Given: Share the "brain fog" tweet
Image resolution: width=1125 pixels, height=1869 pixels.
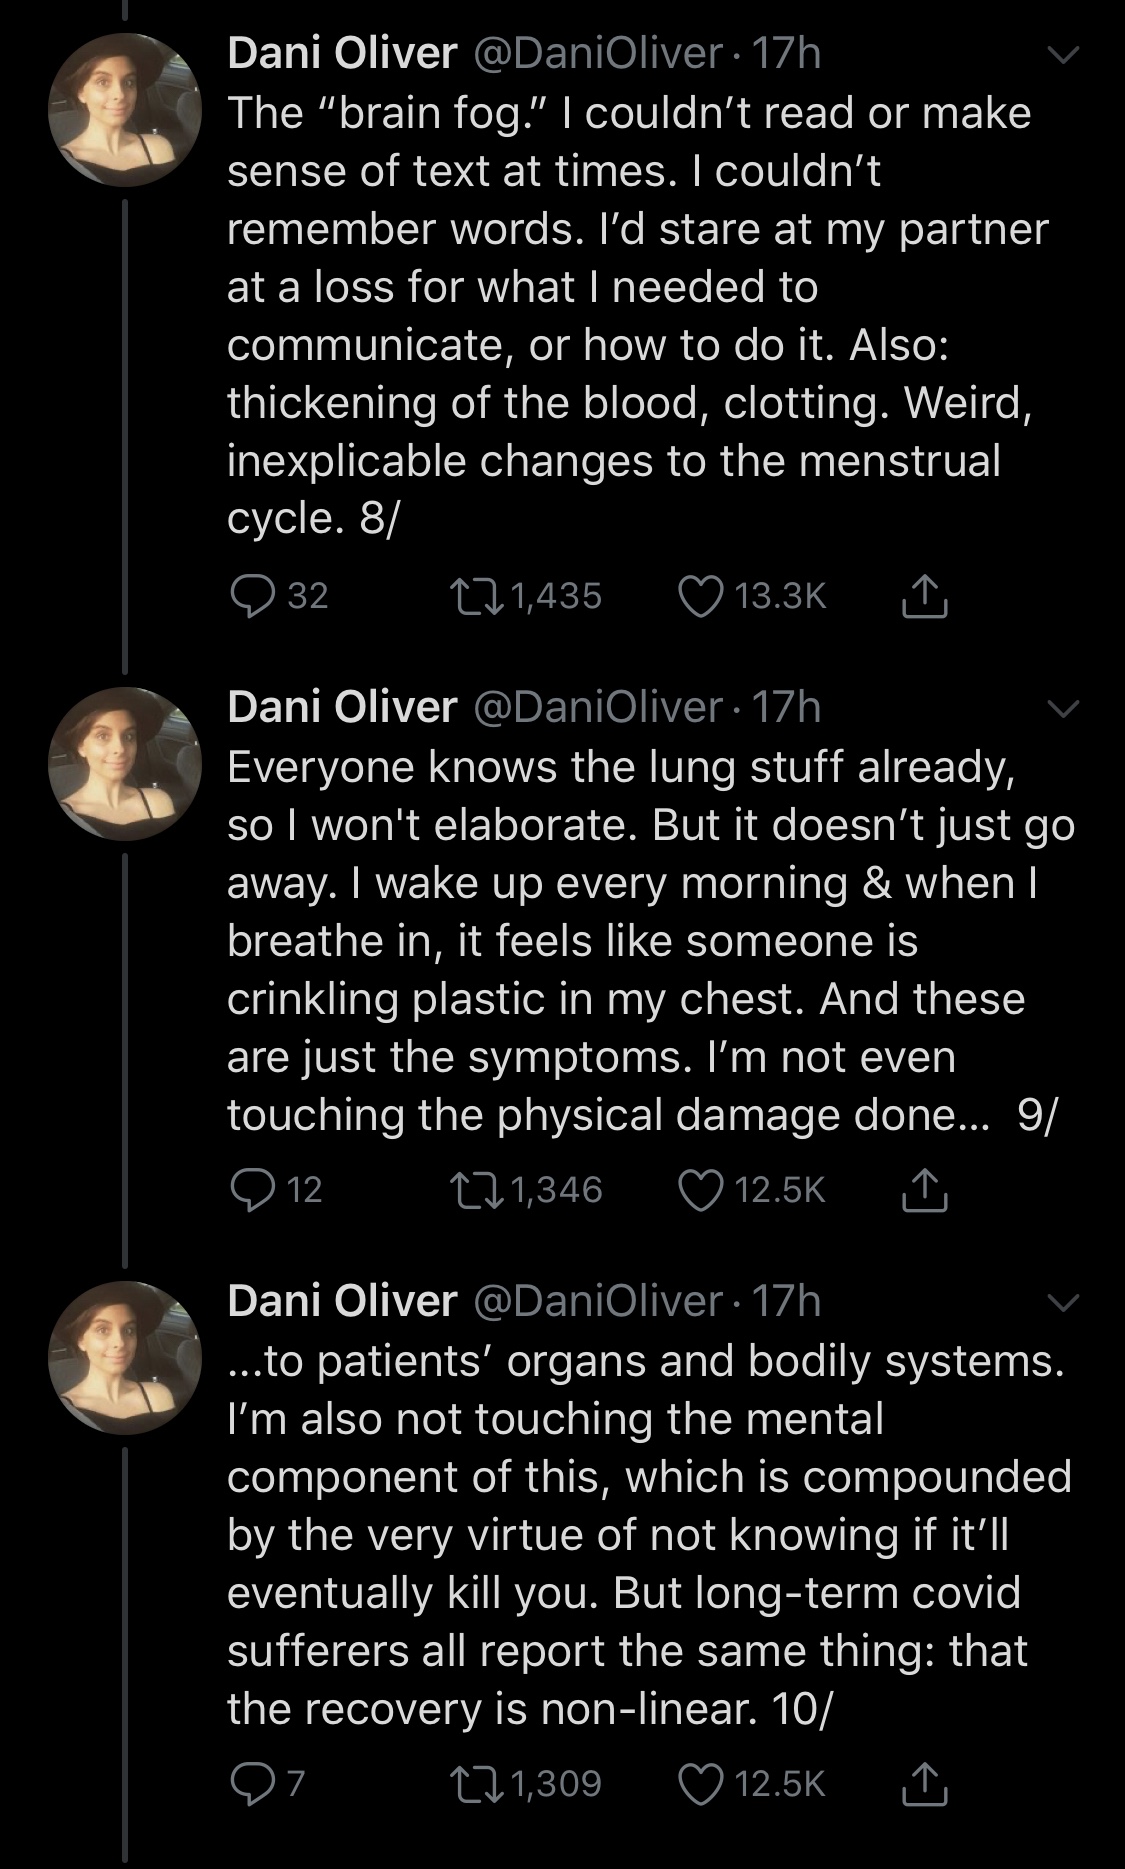Looking at the screenshot, I should (924, 596).
